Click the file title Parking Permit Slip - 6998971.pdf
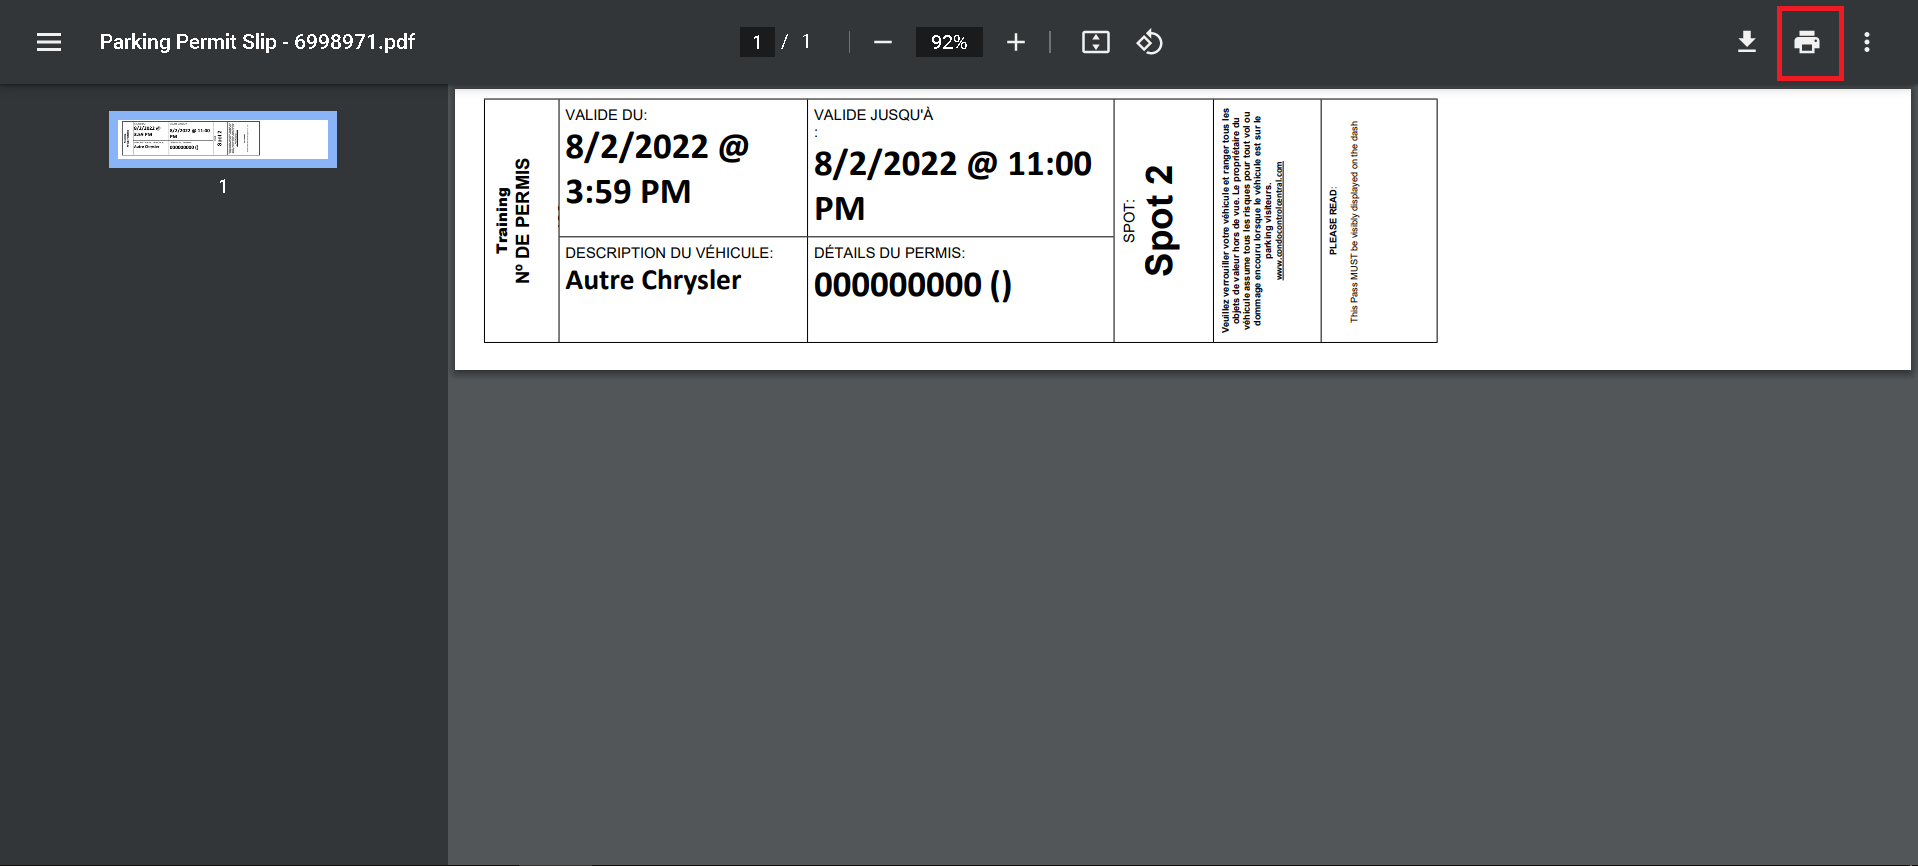Viewport: 1918px width, 866px height. [257, 42]
